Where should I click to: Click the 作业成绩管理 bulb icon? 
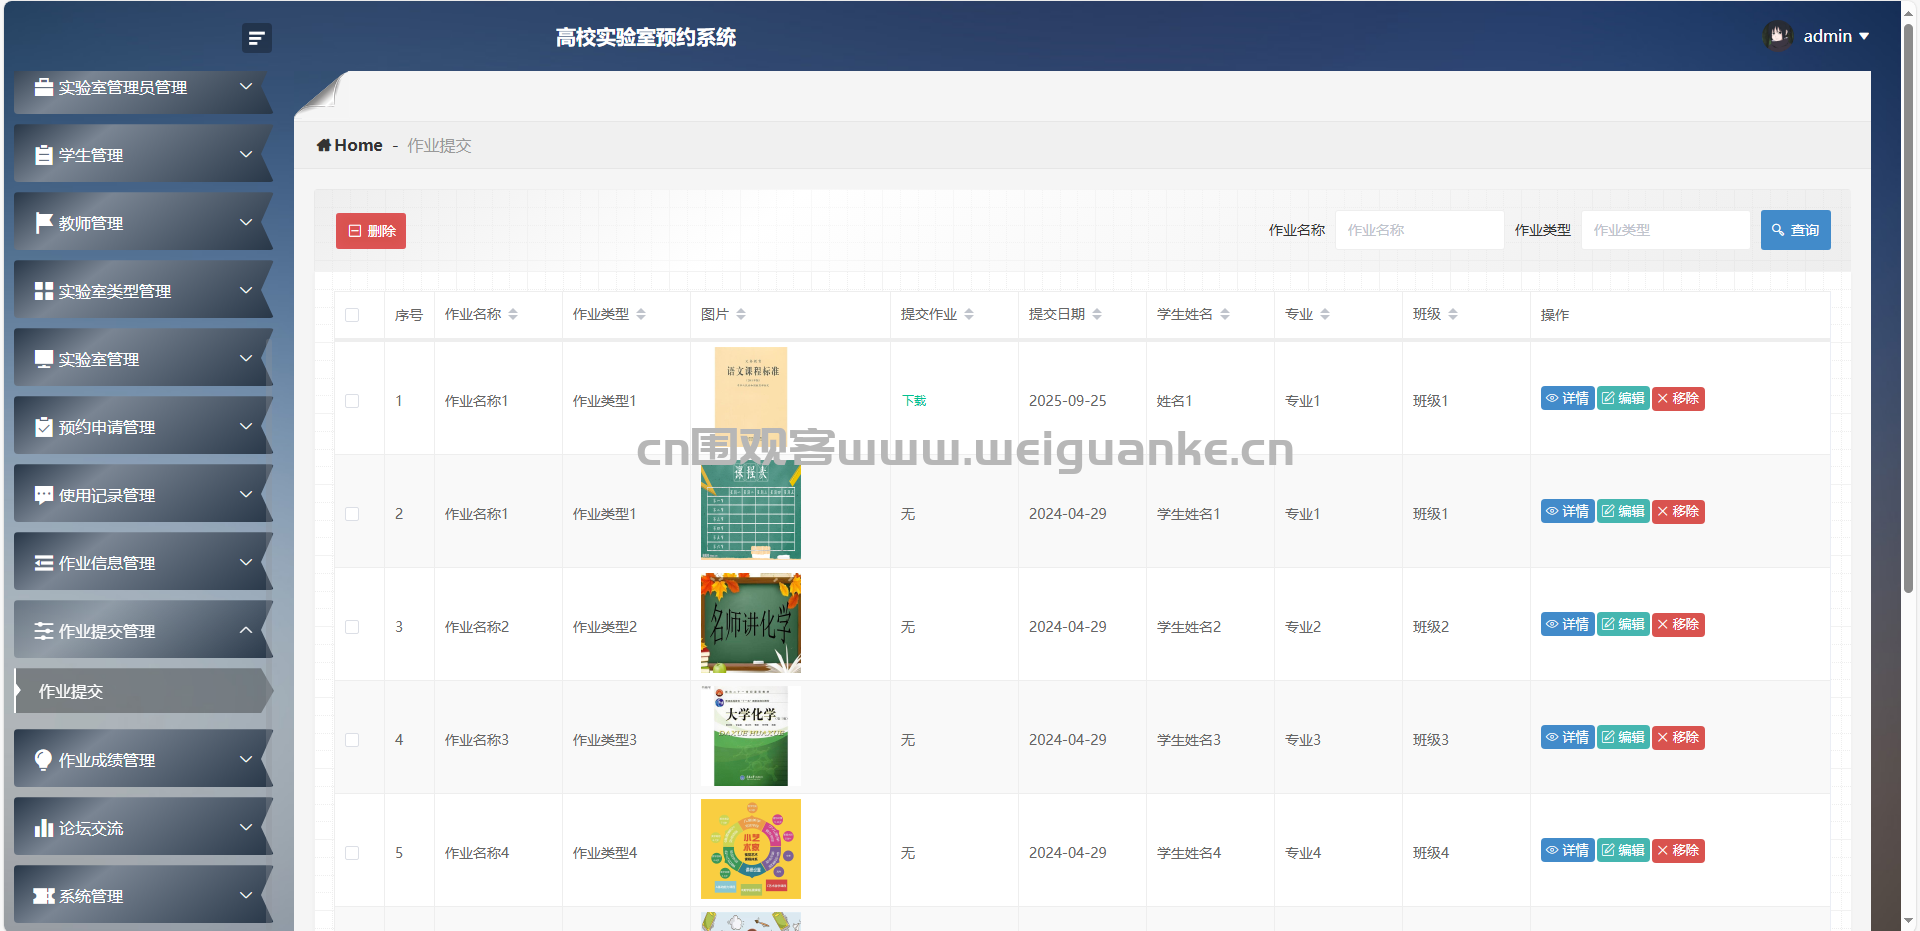click(44, 760)
